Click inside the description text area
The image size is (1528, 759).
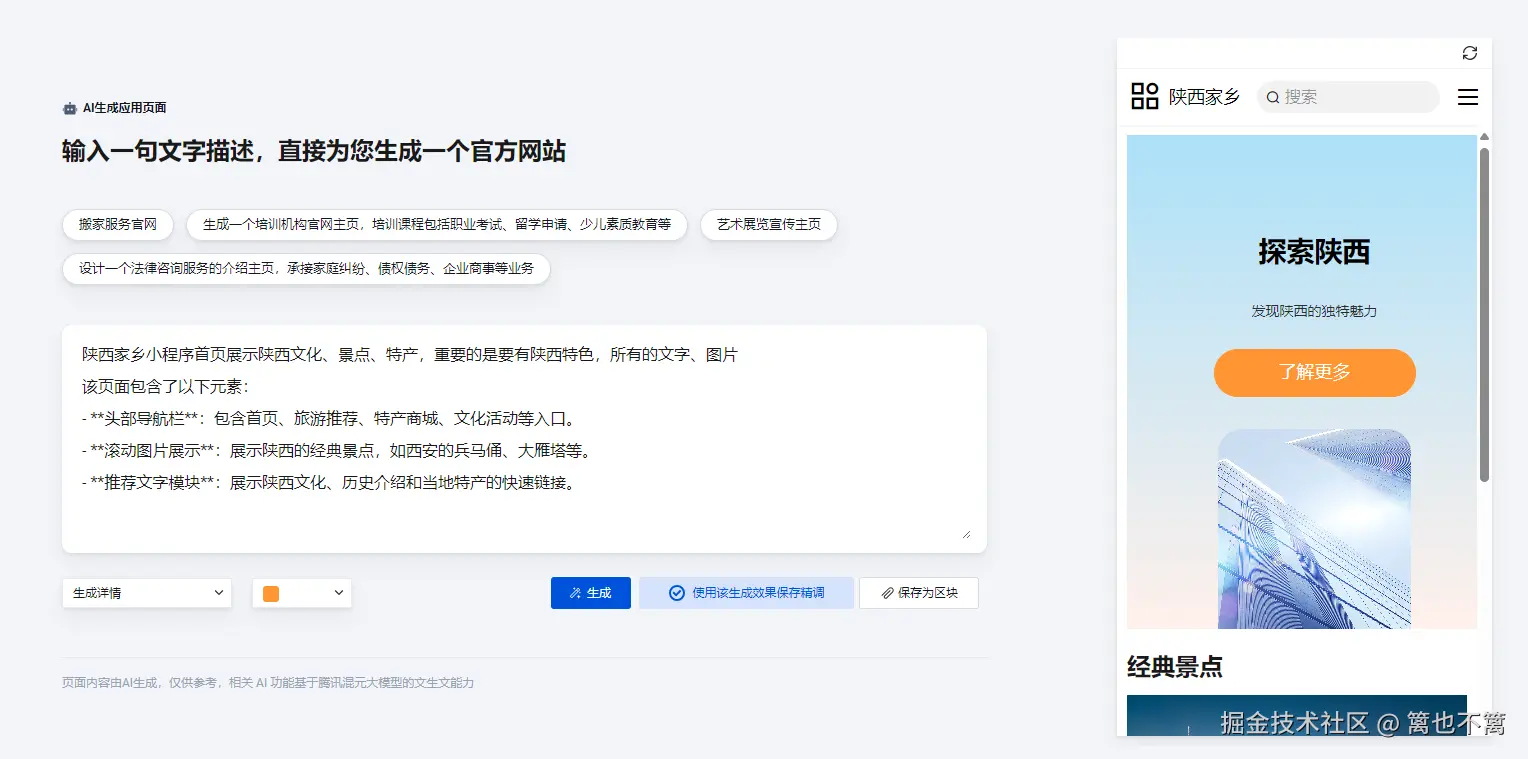coord(524,439)
